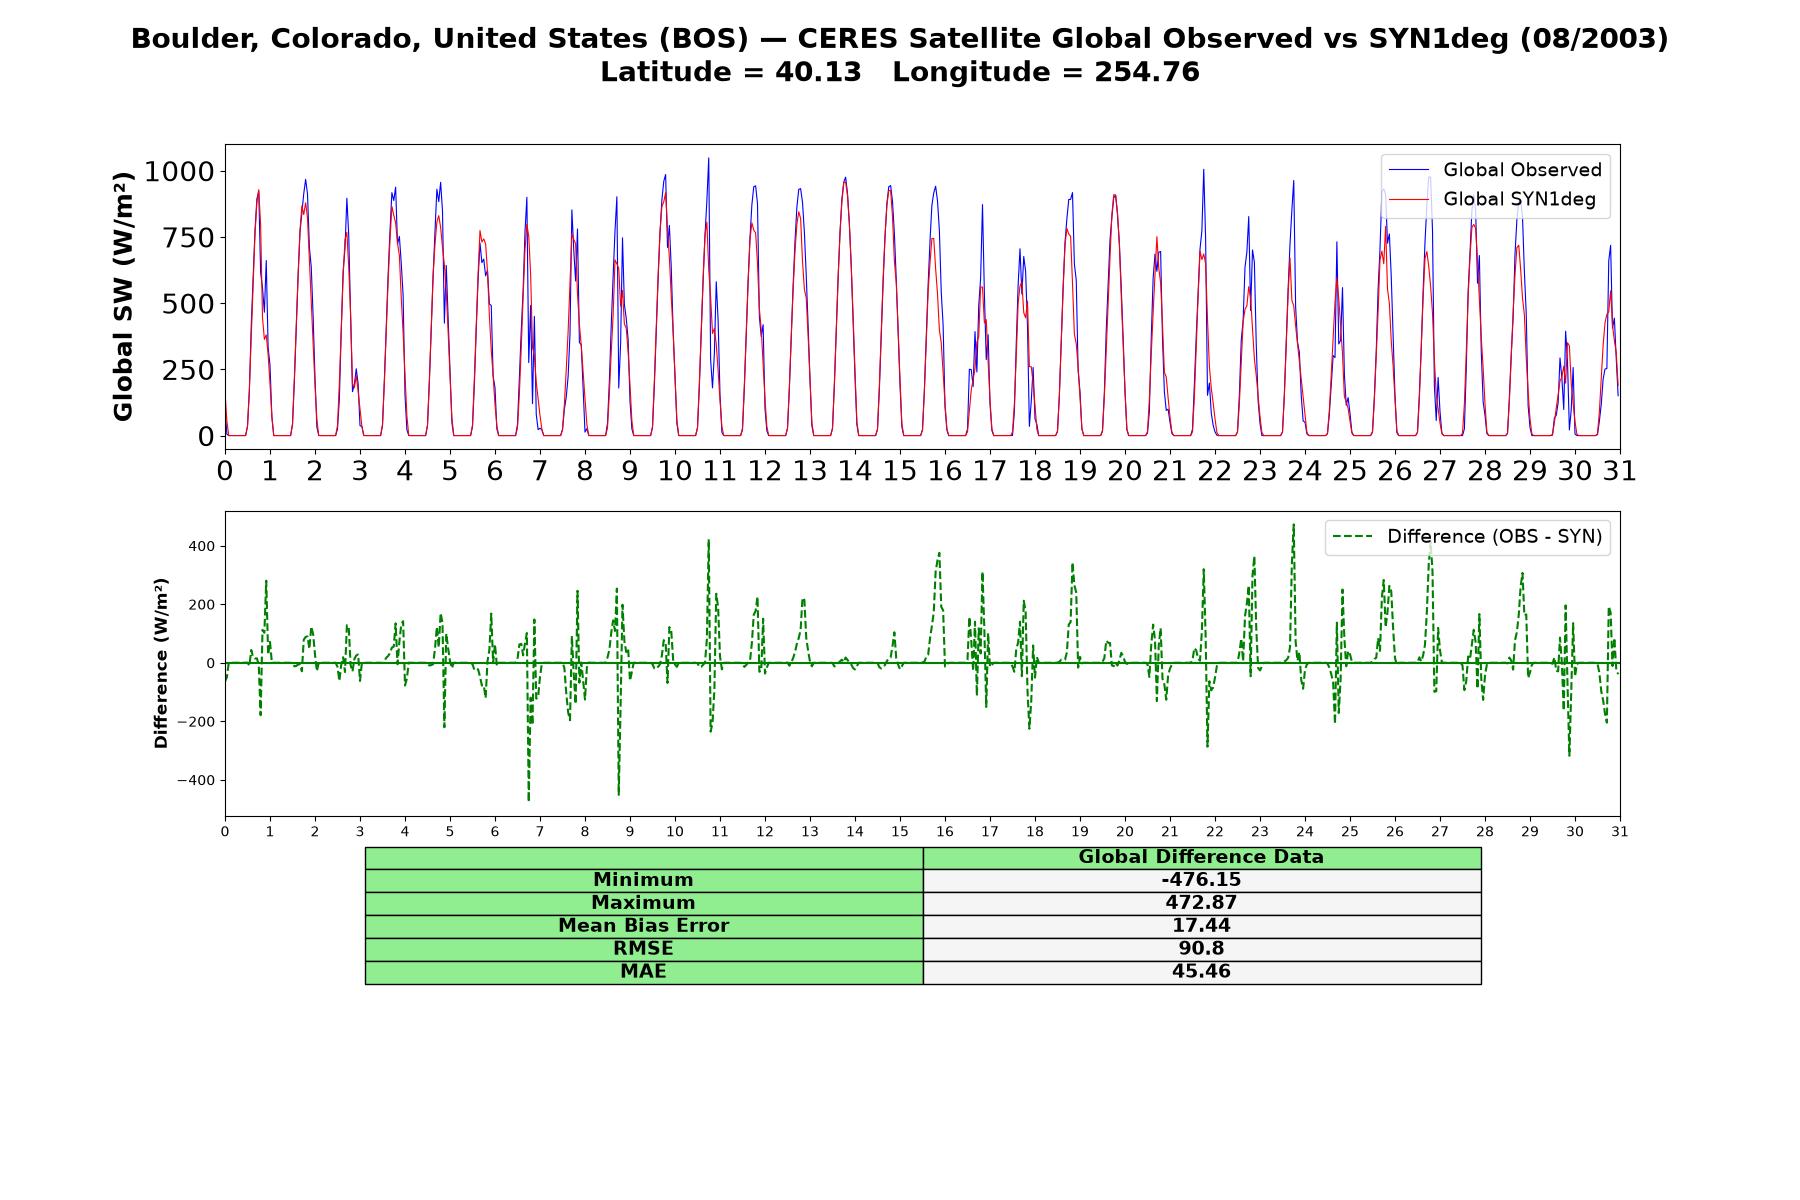Image resolution: width=1800 pixels, height=1200 pixels.
Task: Click the Global Difference Data table header
Action: point(1201,858)
